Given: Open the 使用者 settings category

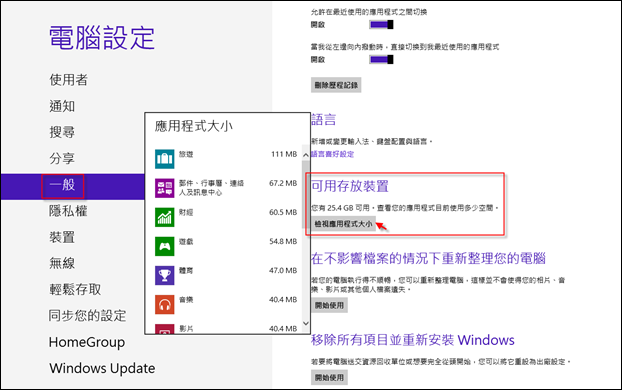Looking at the screenshot, I should point(68,80).
